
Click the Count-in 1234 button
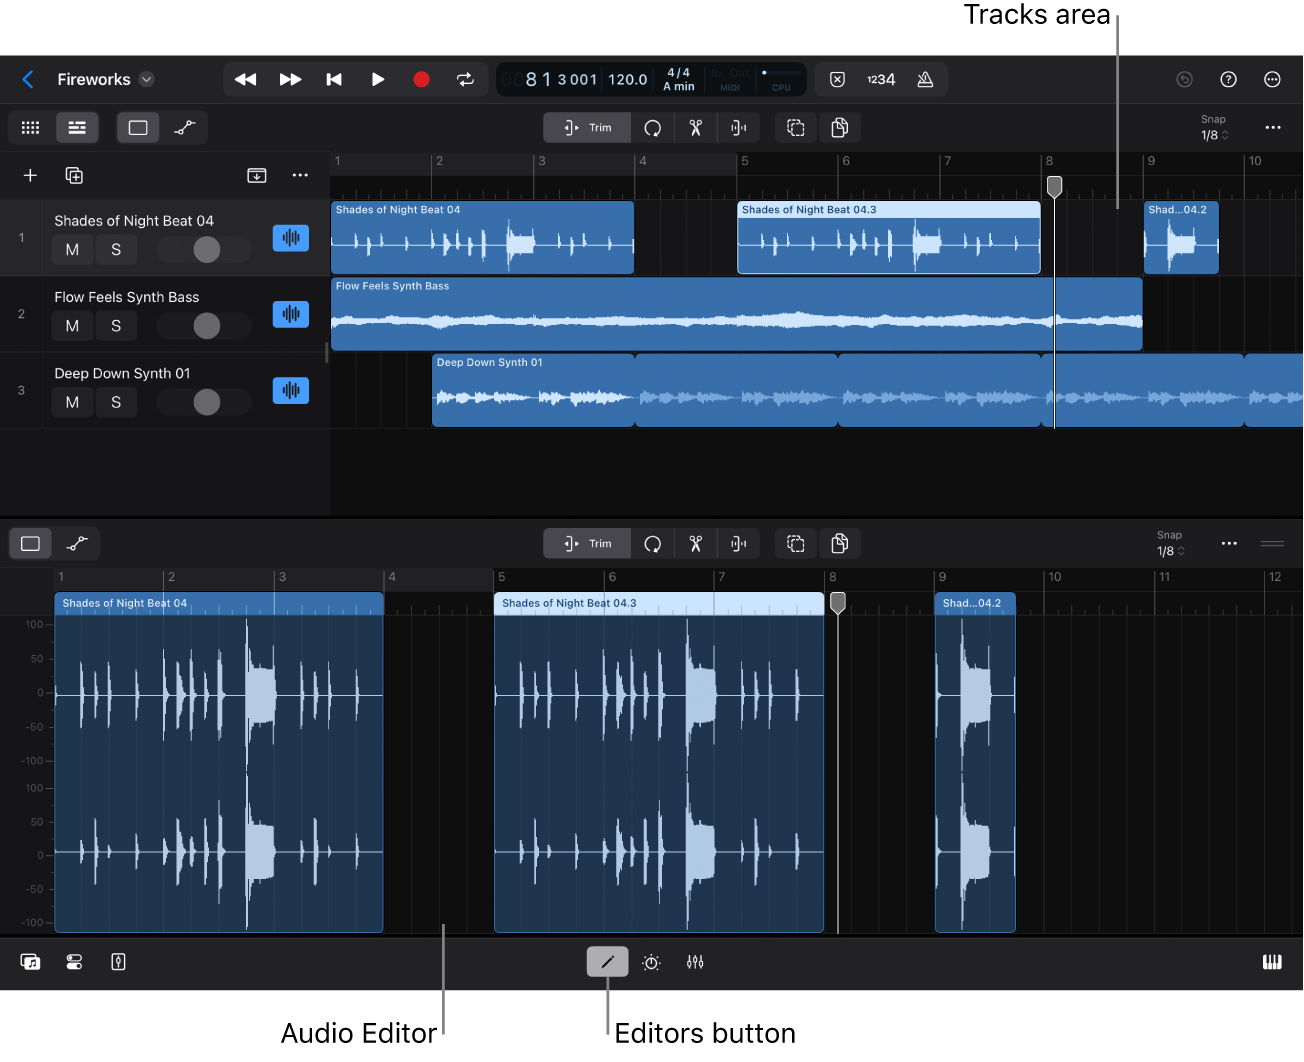coord(880,79)
